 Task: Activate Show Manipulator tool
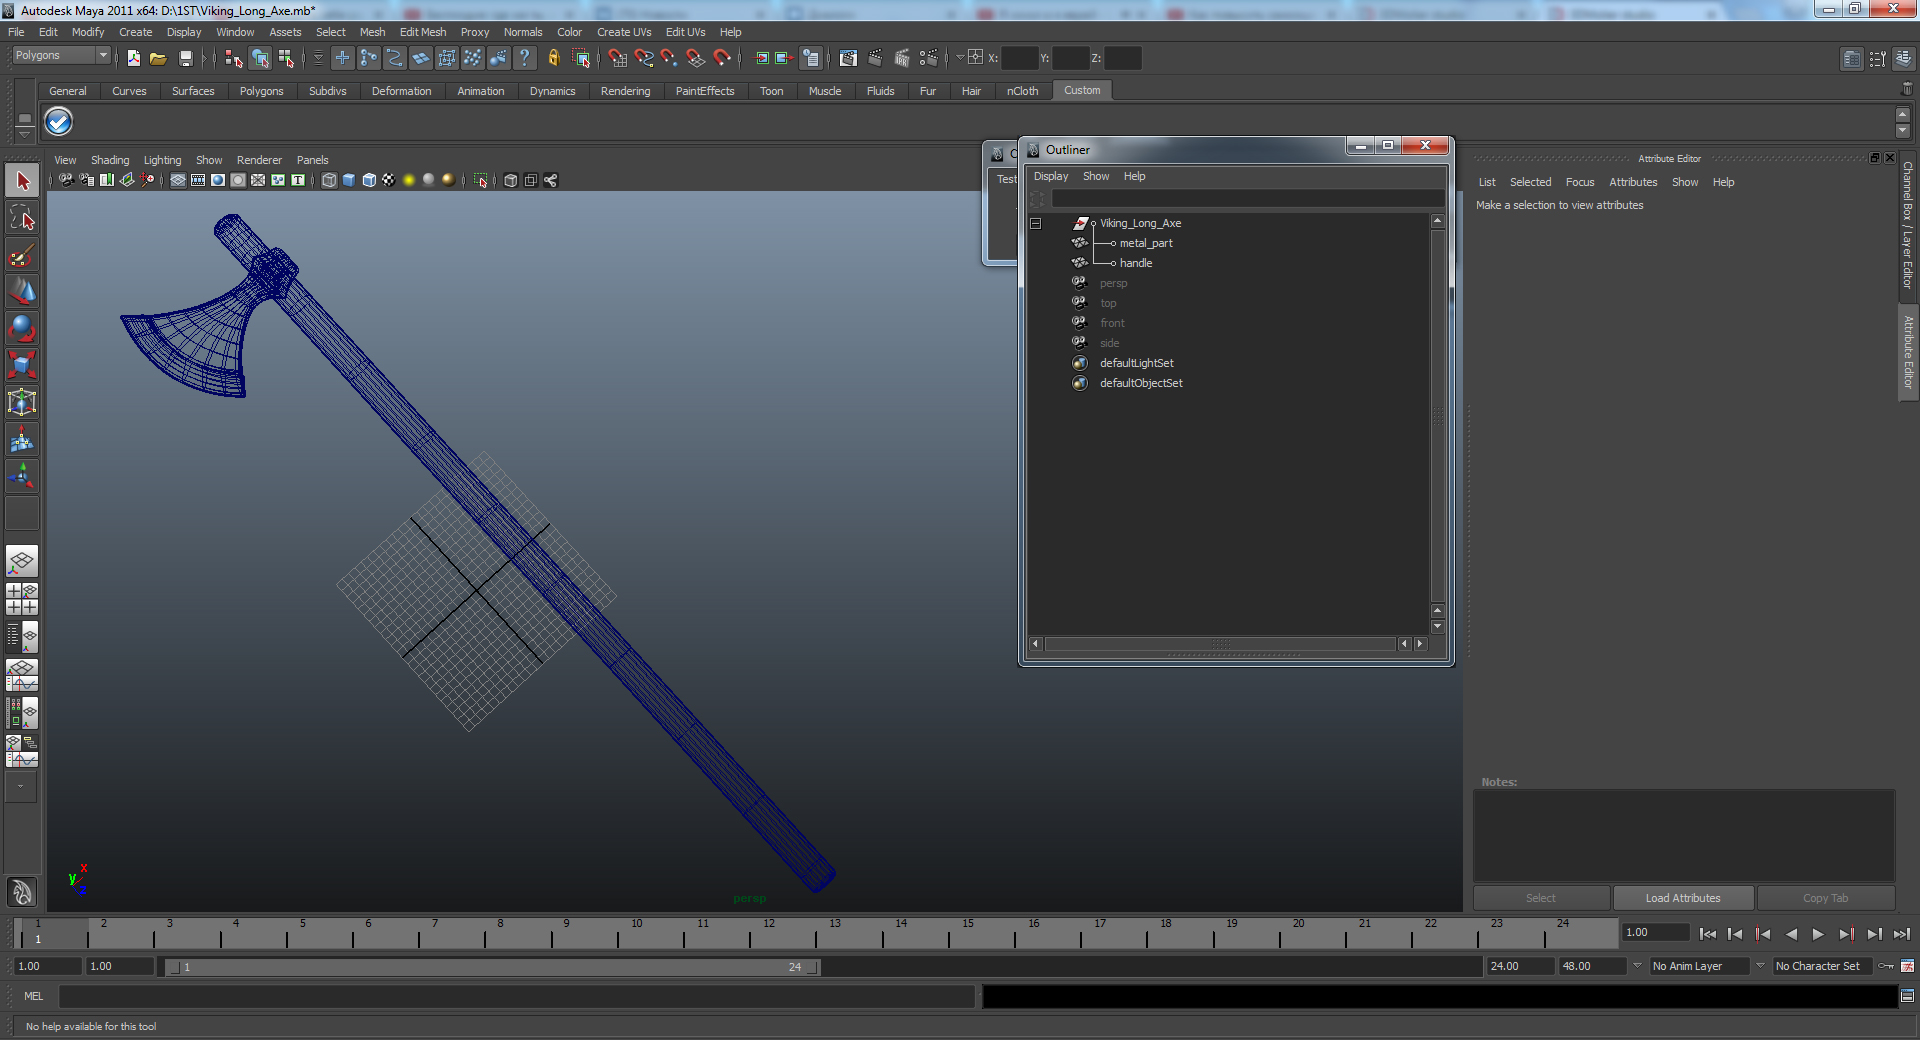click(22, 477)
